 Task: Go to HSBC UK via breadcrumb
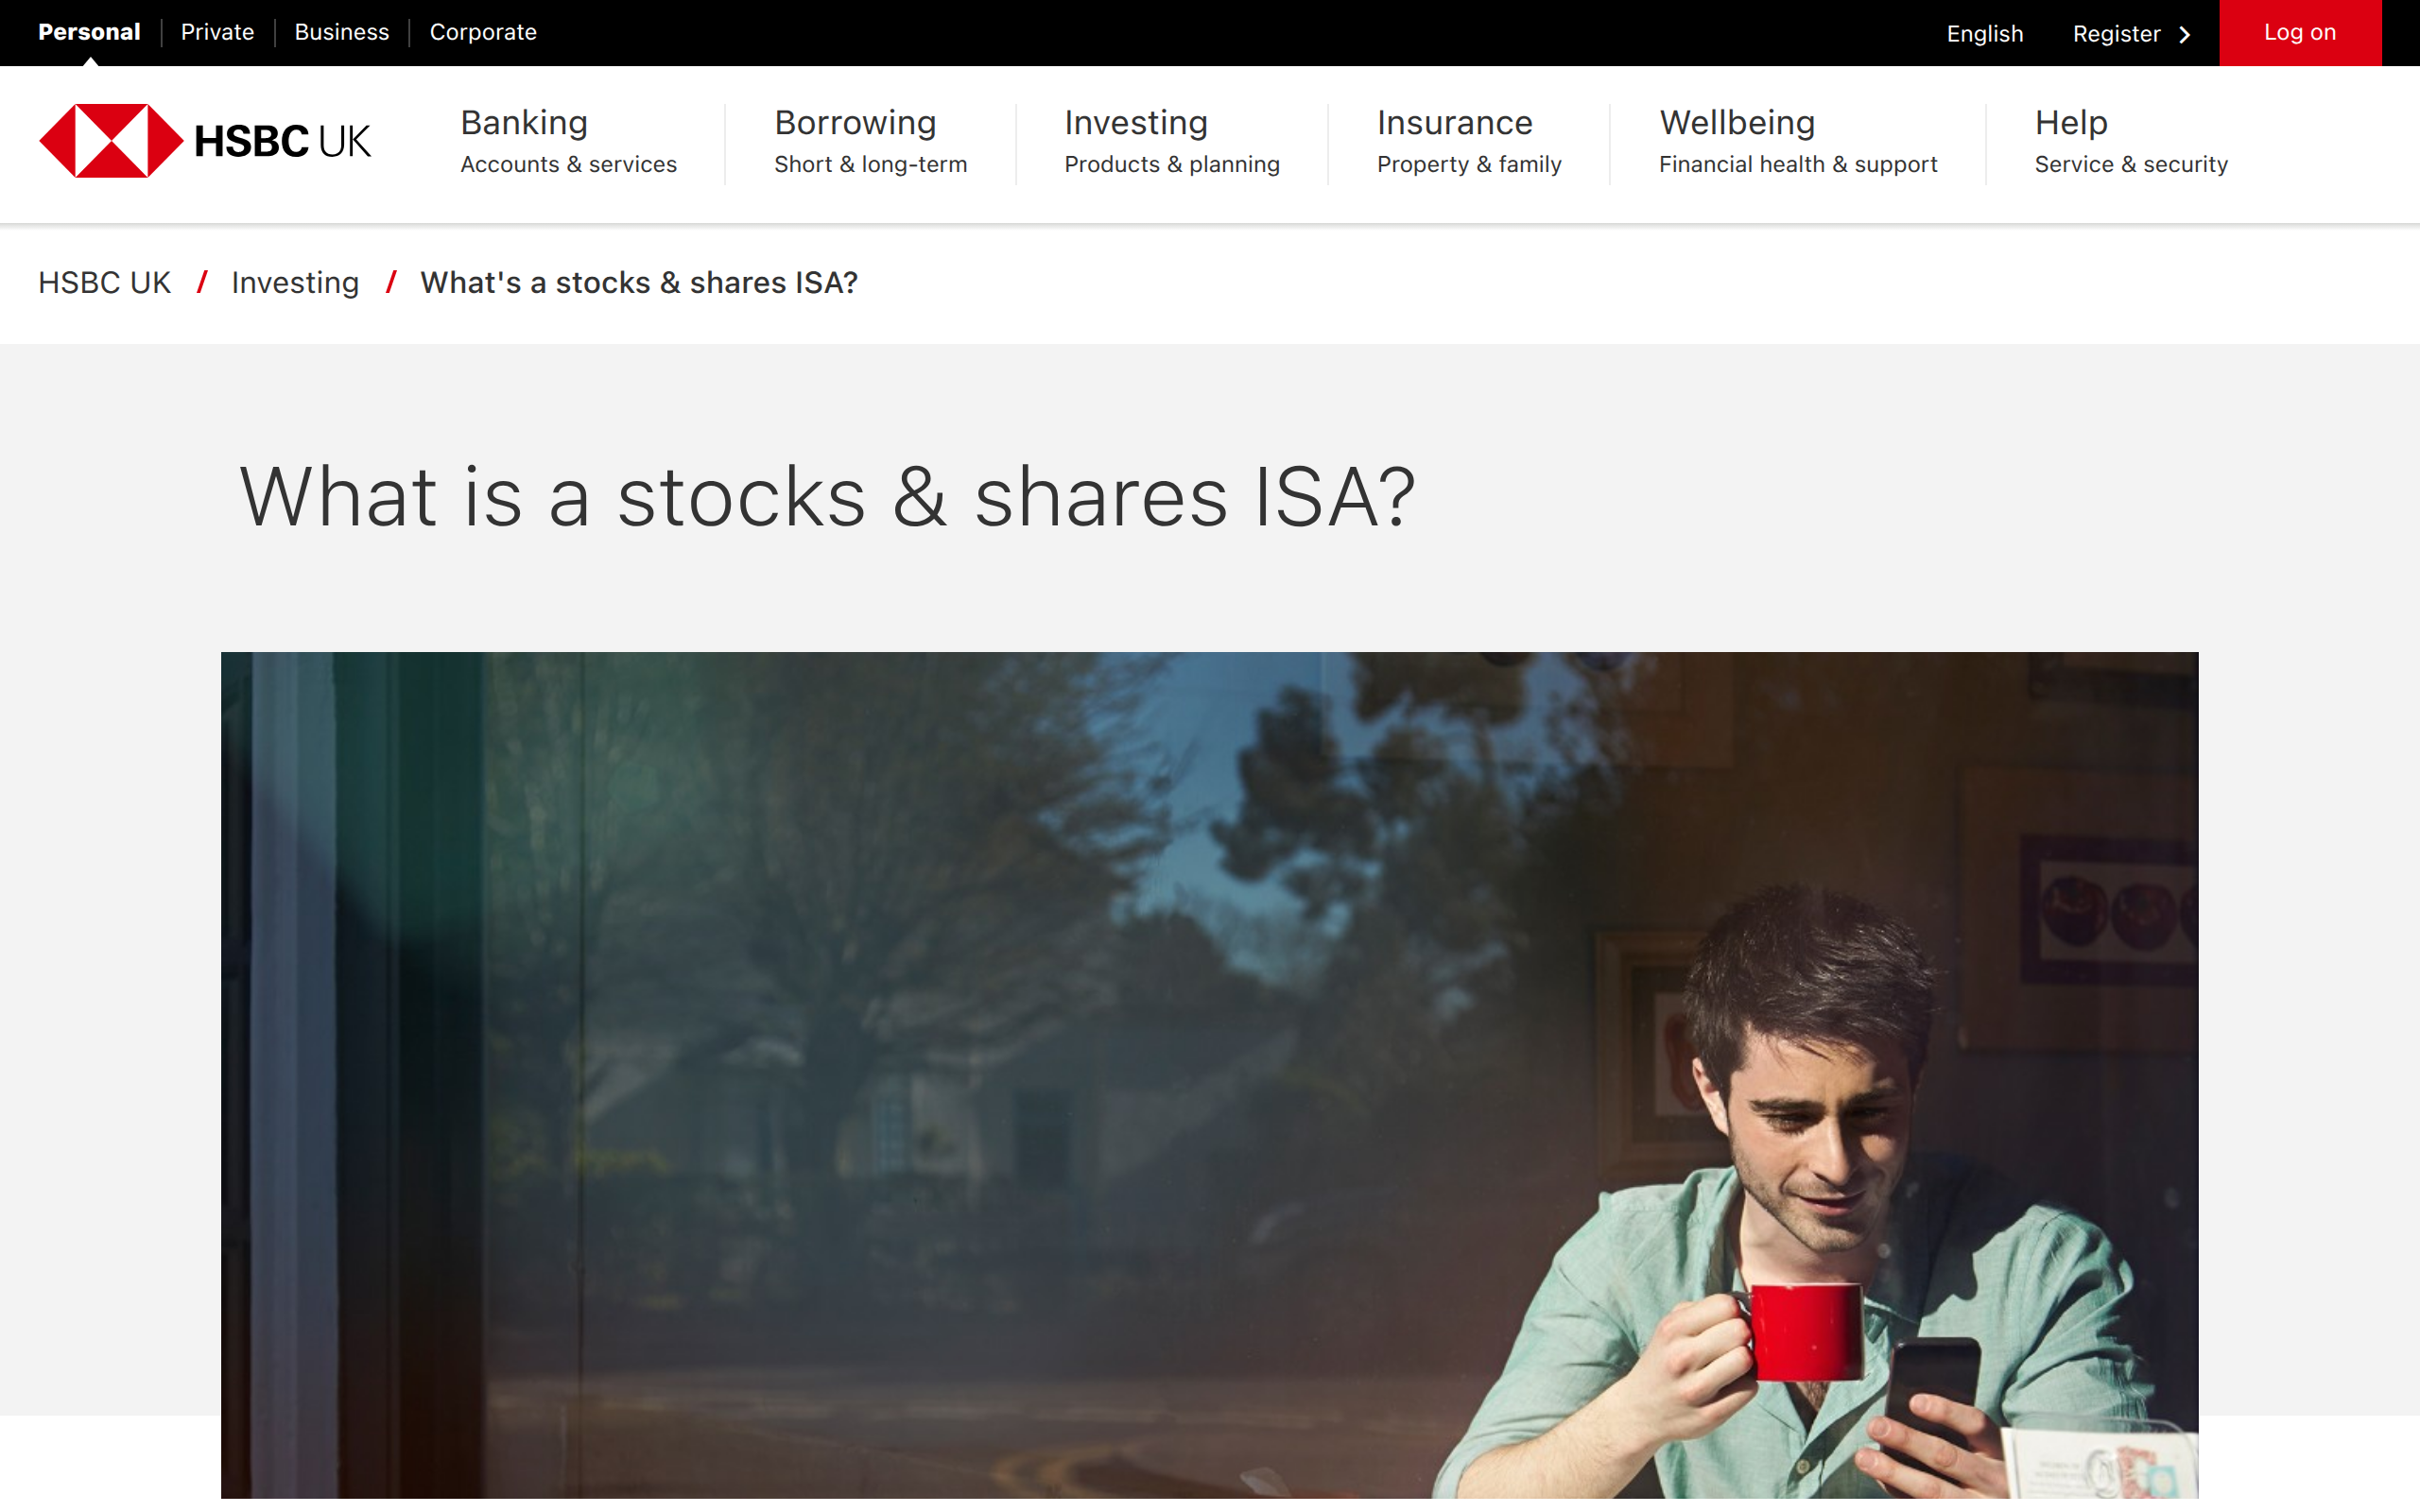[104, 283]
